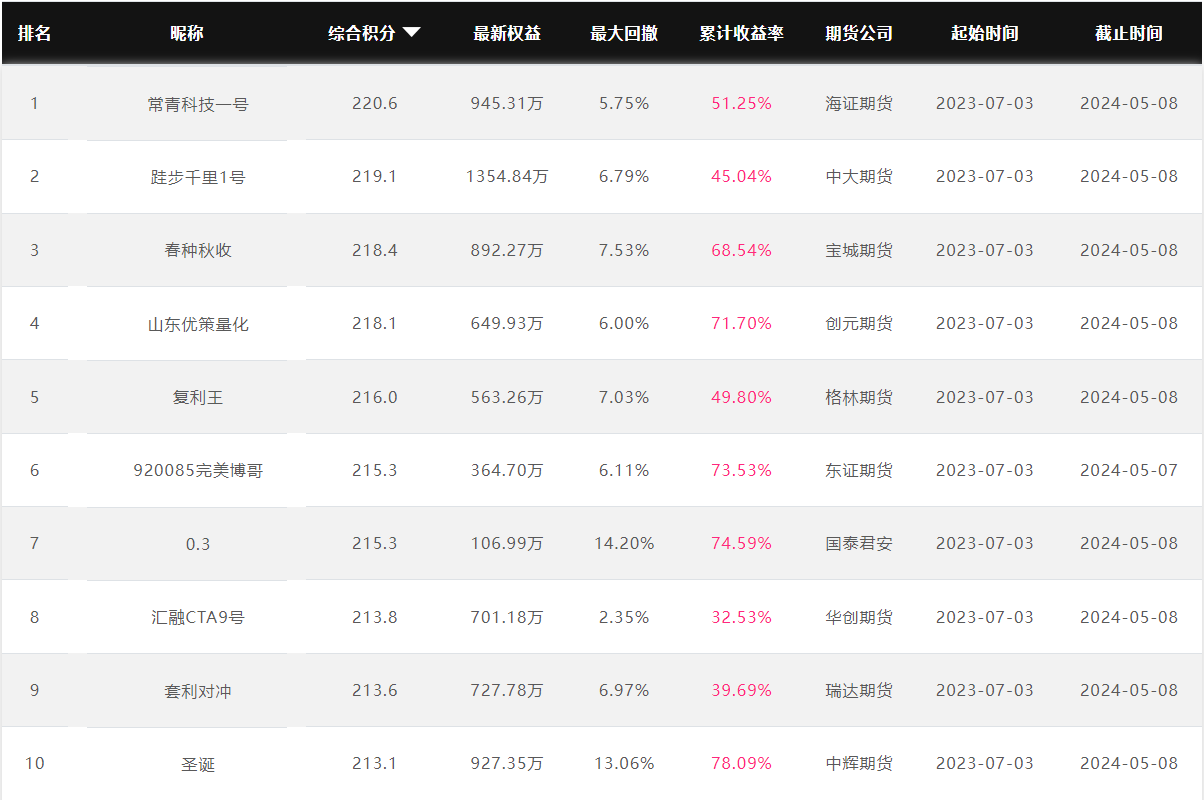Click the 海证期货 company cell
Screen dimensions: 1204x800
click(859, 103)
